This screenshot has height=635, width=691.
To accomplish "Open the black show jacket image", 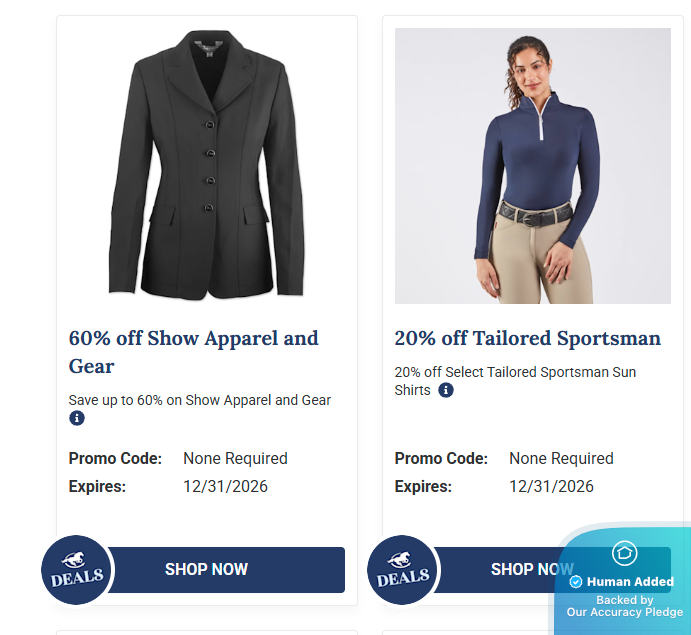I will coord(207,165).
